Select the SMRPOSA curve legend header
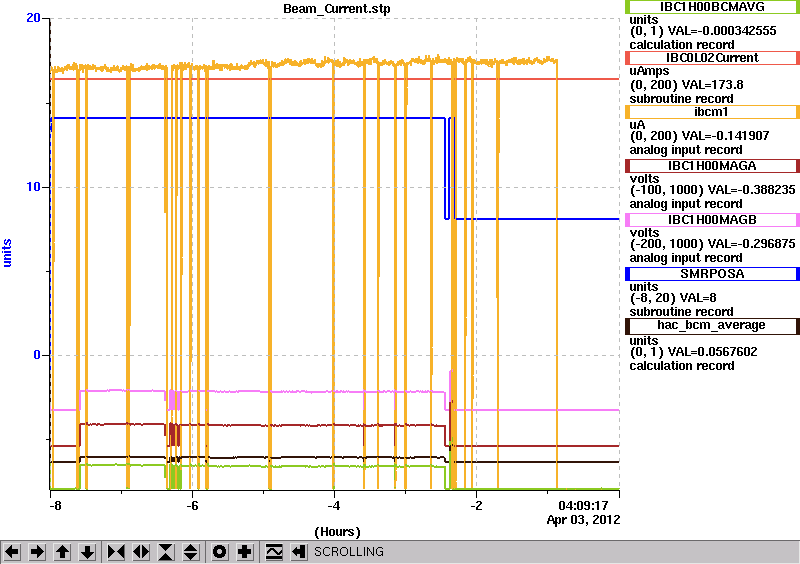 [712, 274]
